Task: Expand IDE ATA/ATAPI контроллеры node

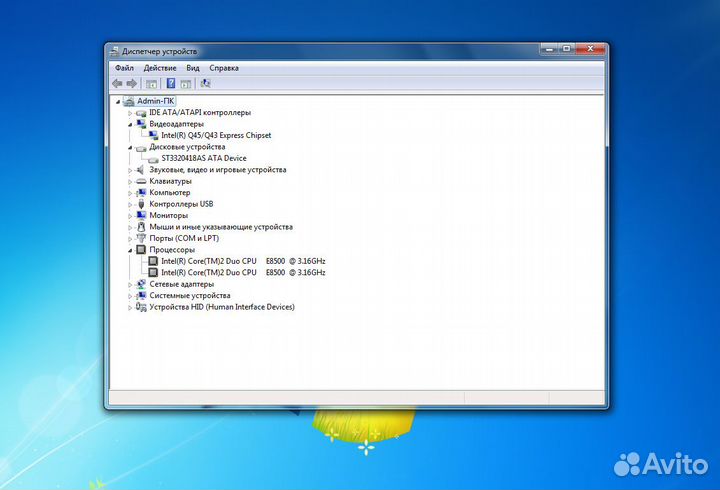Action: coord(130,113)
